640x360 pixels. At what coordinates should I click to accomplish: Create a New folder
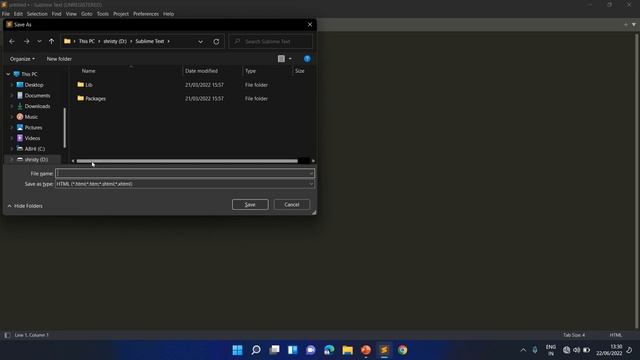[59, 59]
